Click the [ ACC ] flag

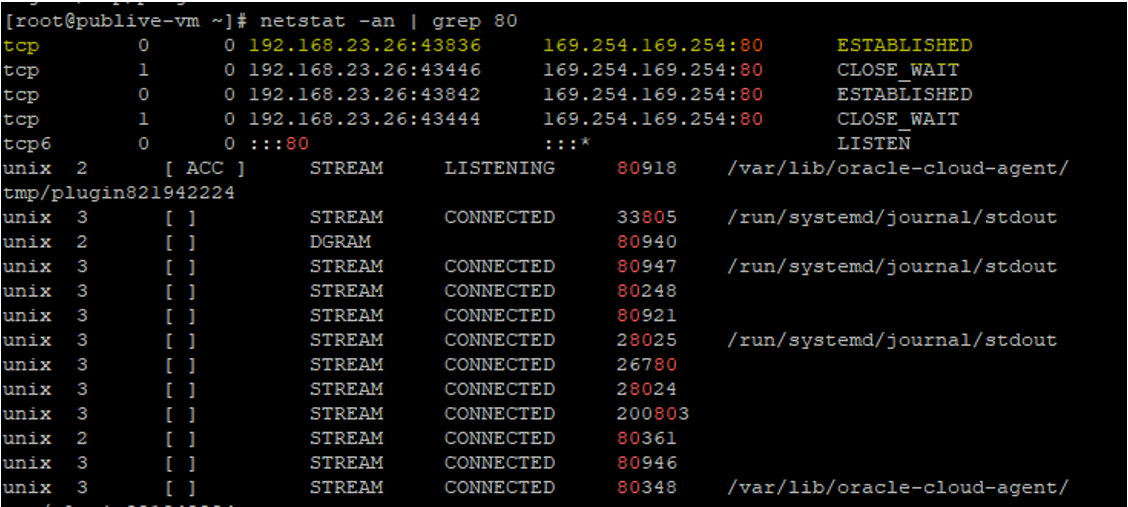(x=204, y=168)
